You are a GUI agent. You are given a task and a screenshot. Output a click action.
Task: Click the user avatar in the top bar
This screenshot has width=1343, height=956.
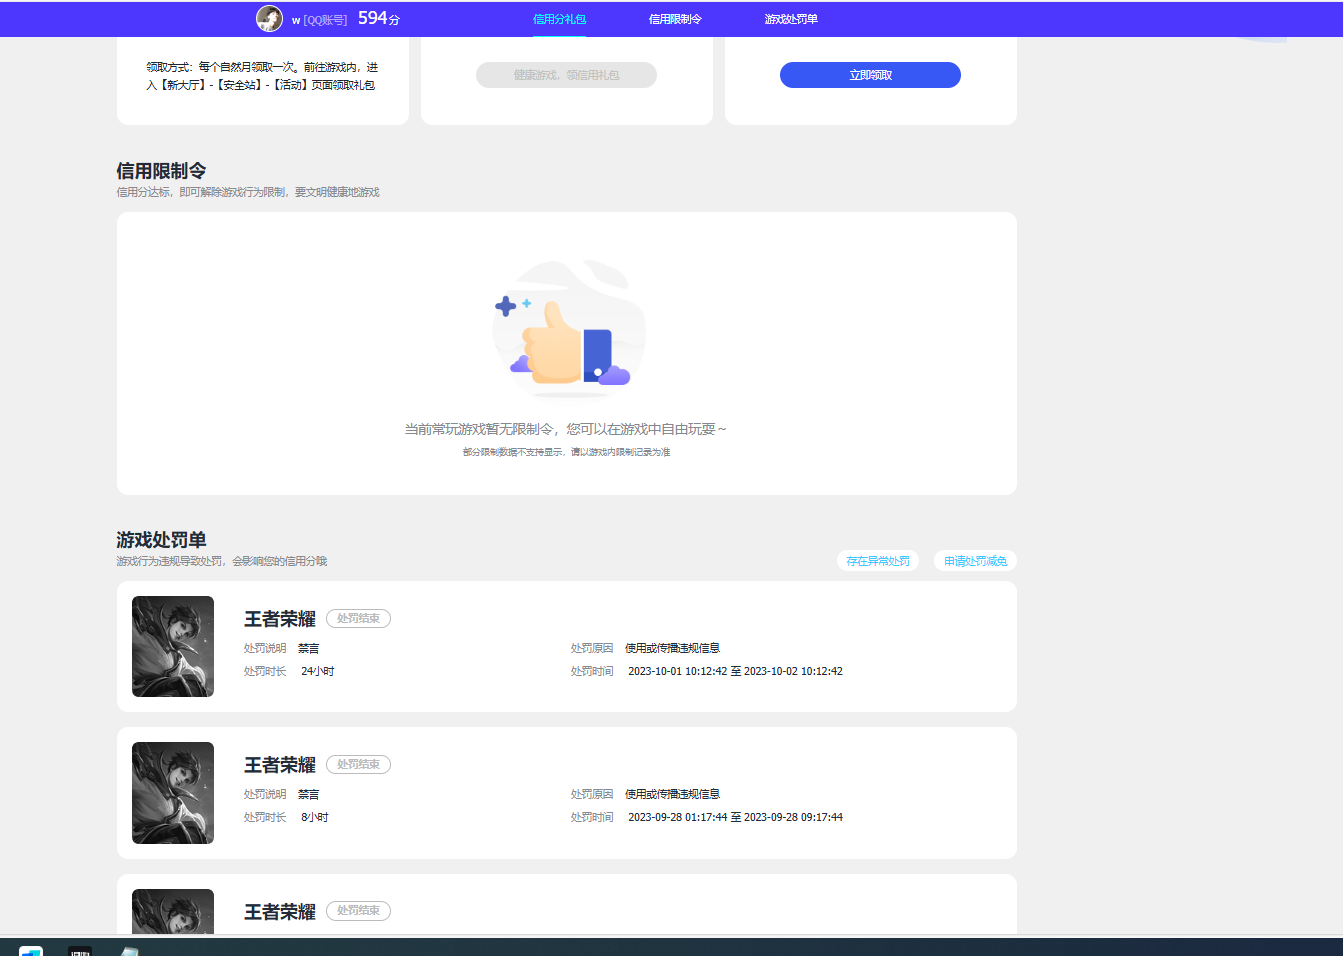[x=268, y=18]
